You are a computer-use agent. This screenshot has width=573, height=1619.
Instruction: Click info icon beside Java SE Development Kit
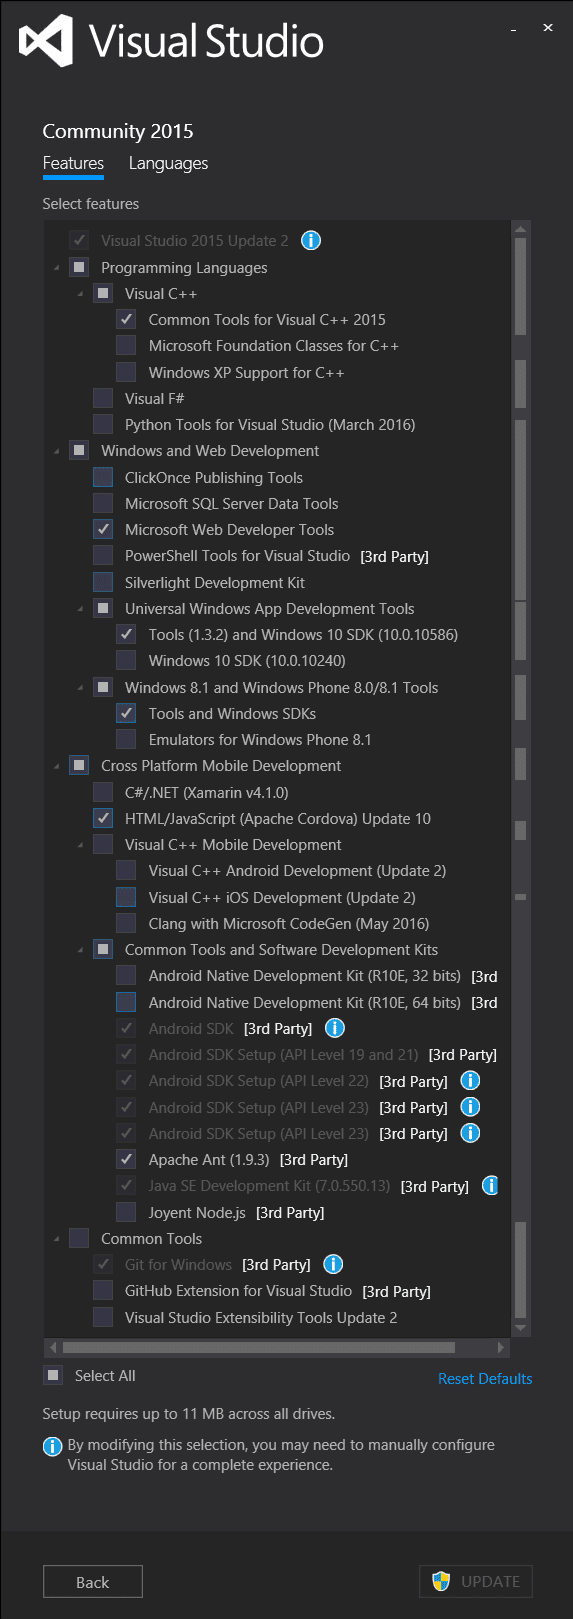490,1185
